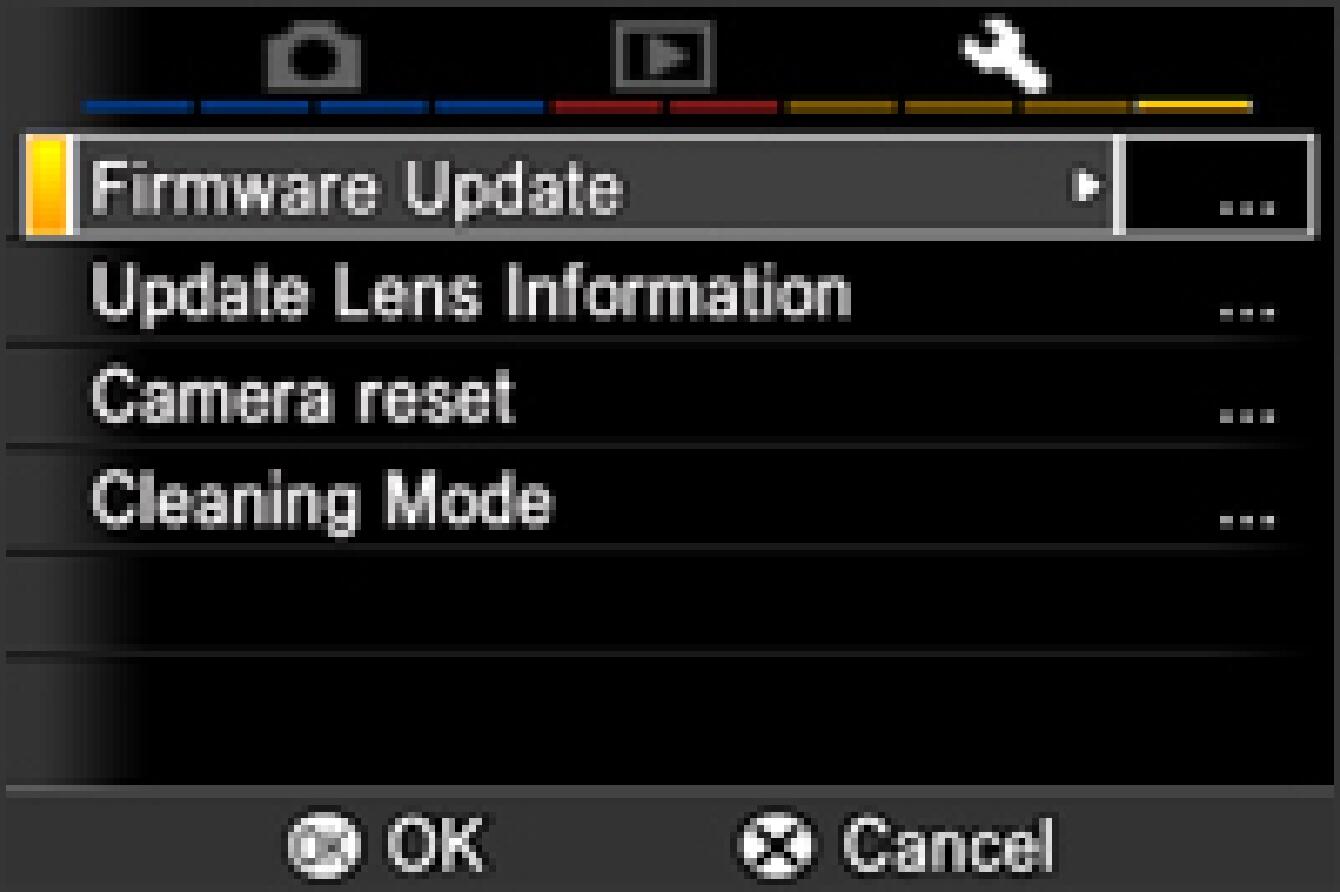This screenshot has width=1340, height=892.
Task: Switch to first red playback tab page
Action: pyautogui.click(x=606, y=106)
